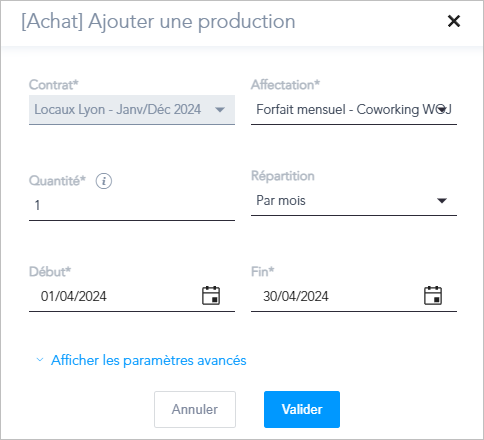The width and height of the screenshot is (484, 440).
Task: Click the Contrat dropdown arrow
Action: 220,110
